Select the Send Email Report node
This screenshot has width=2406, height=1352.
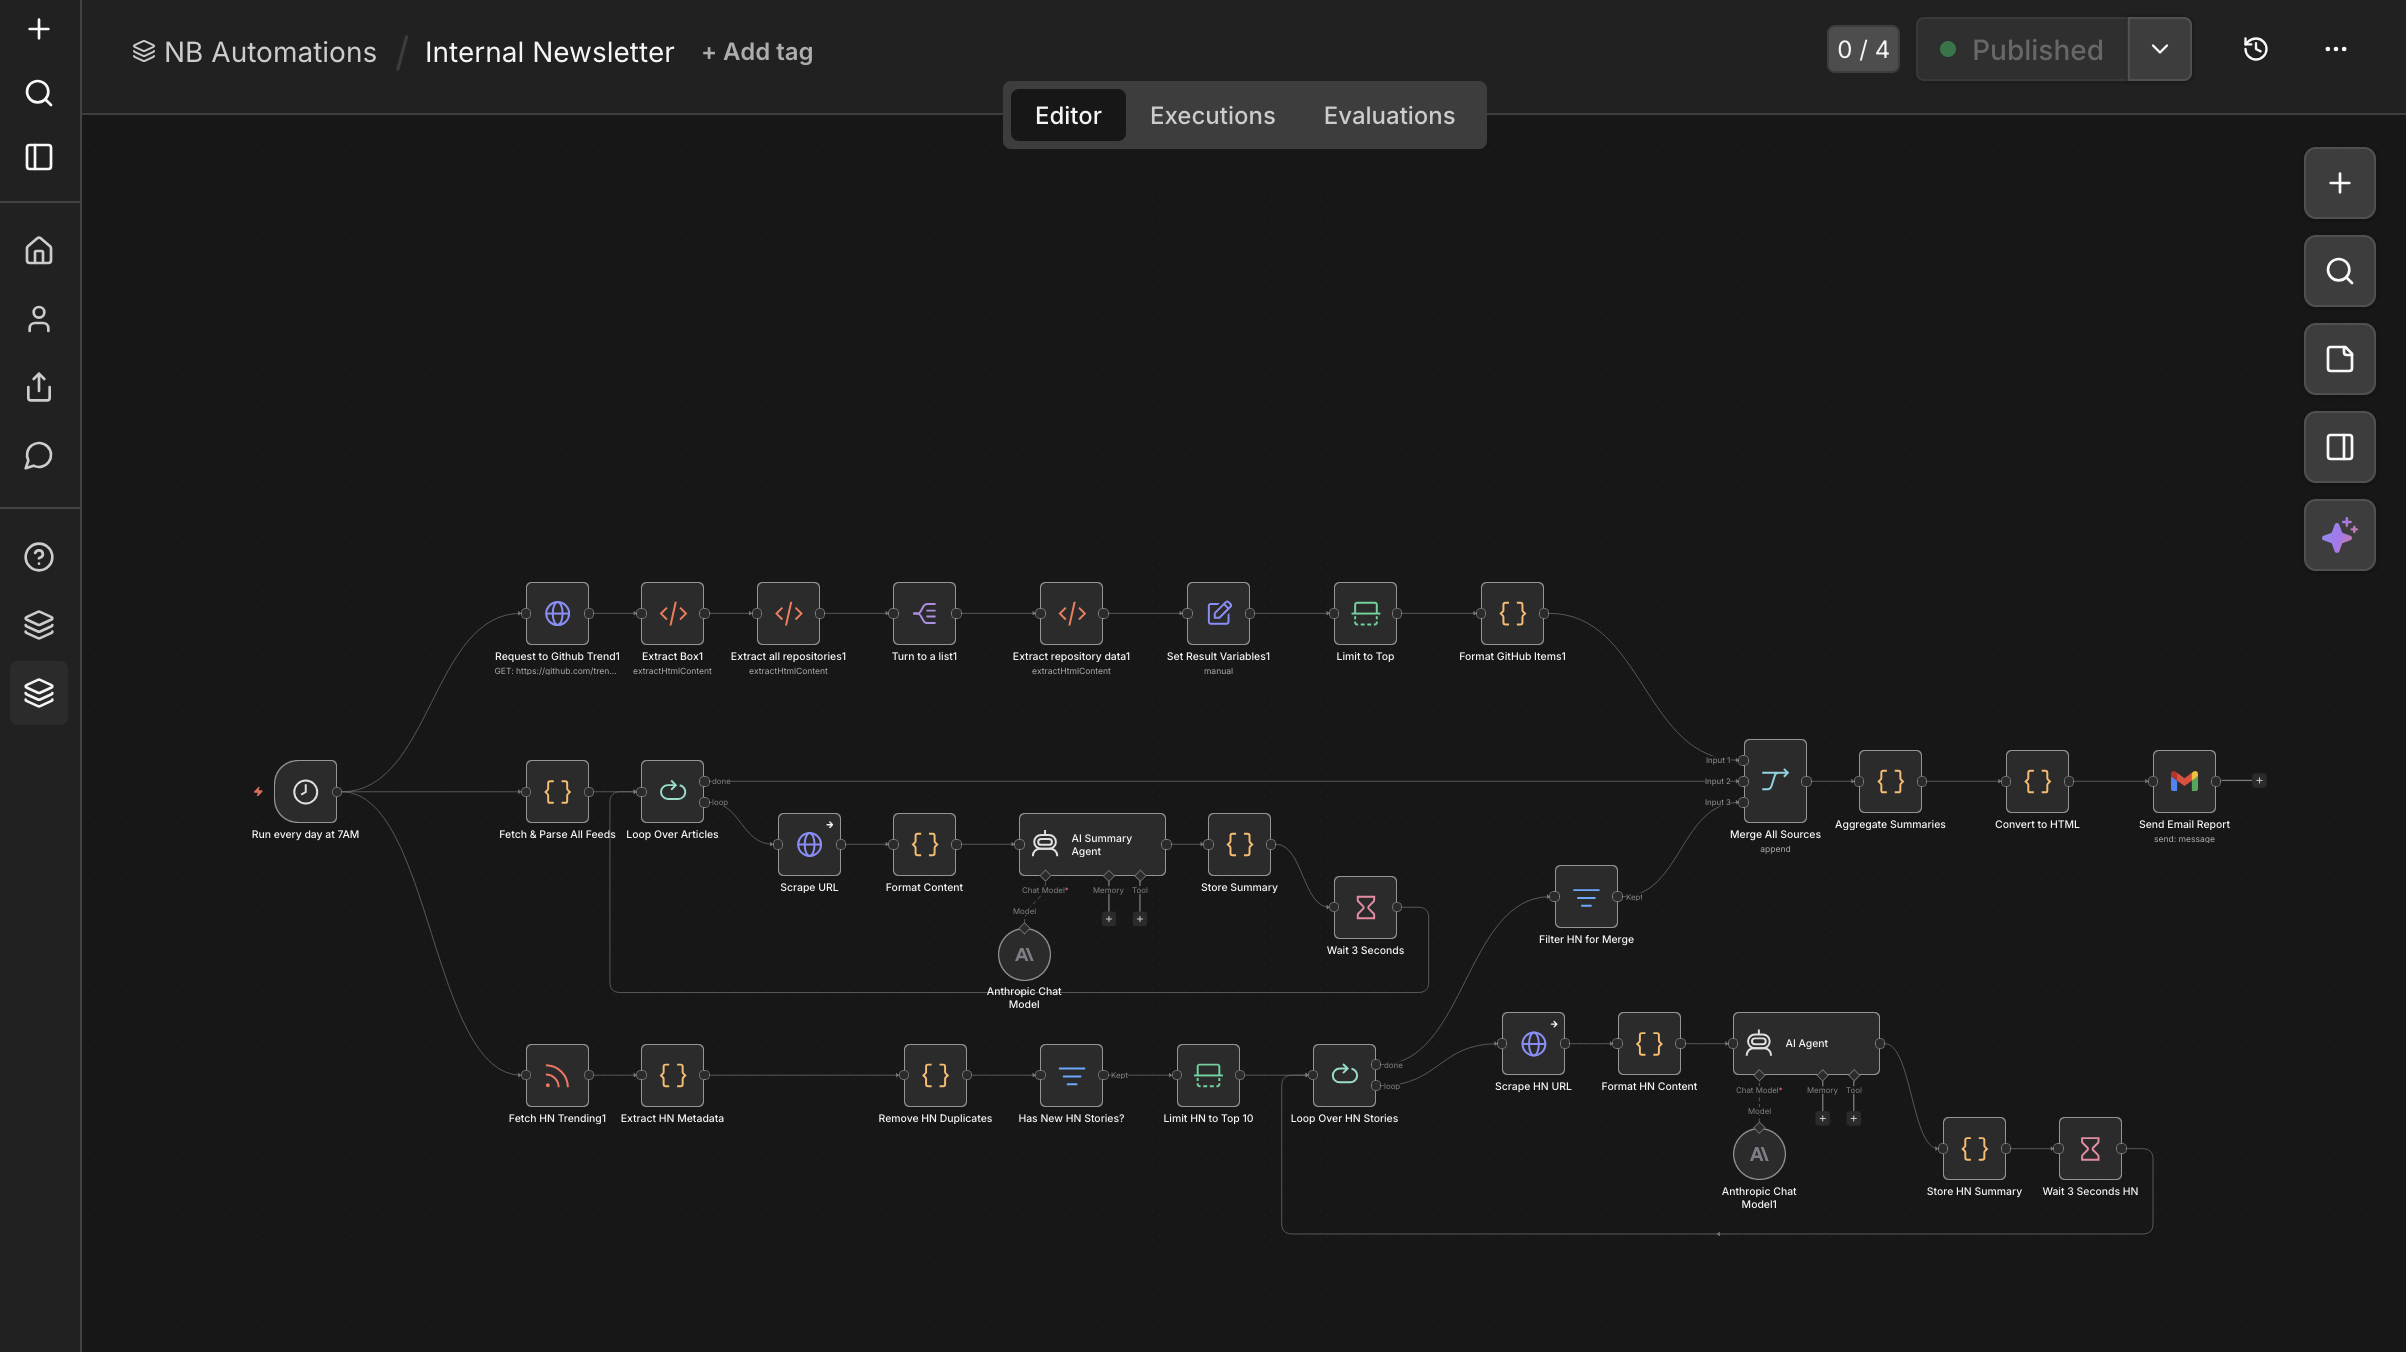point(2183,781)
